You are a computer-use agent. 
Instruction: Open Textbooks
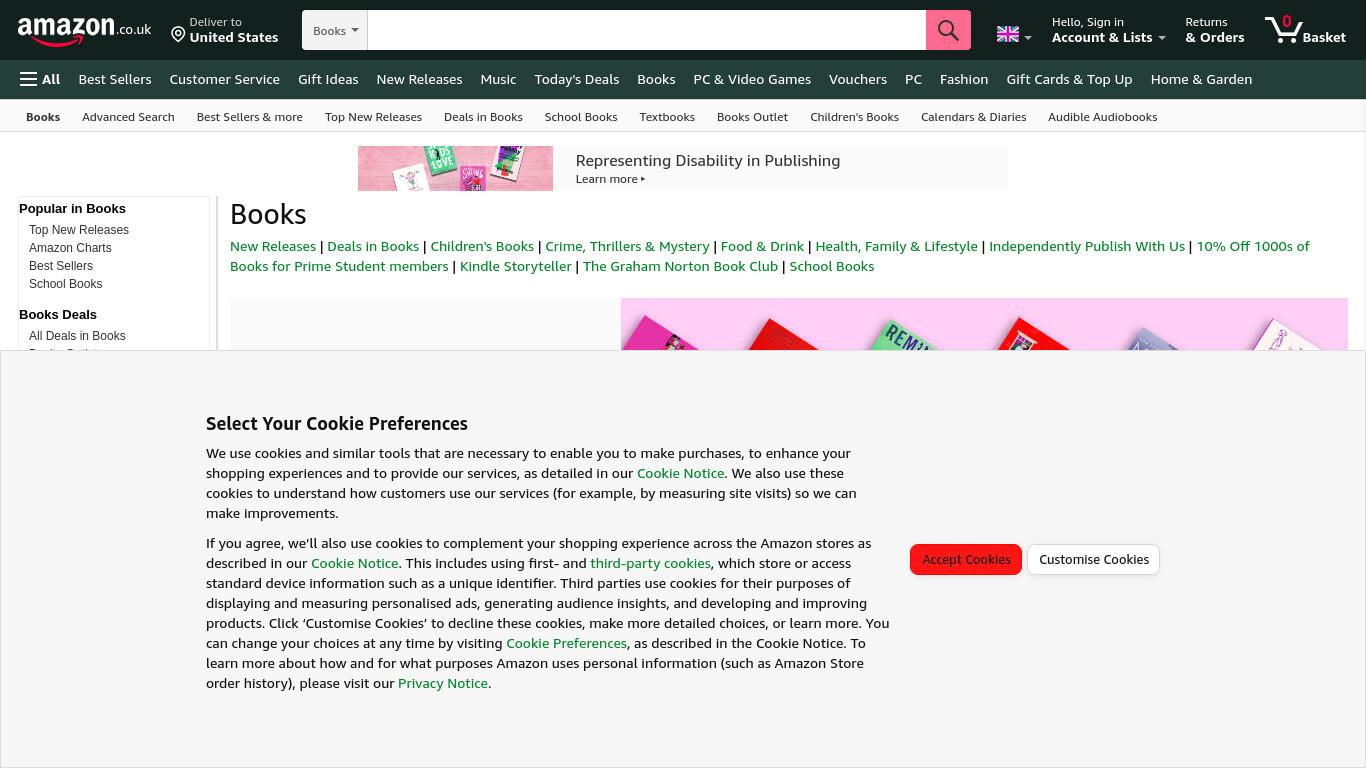pos(667,117)
